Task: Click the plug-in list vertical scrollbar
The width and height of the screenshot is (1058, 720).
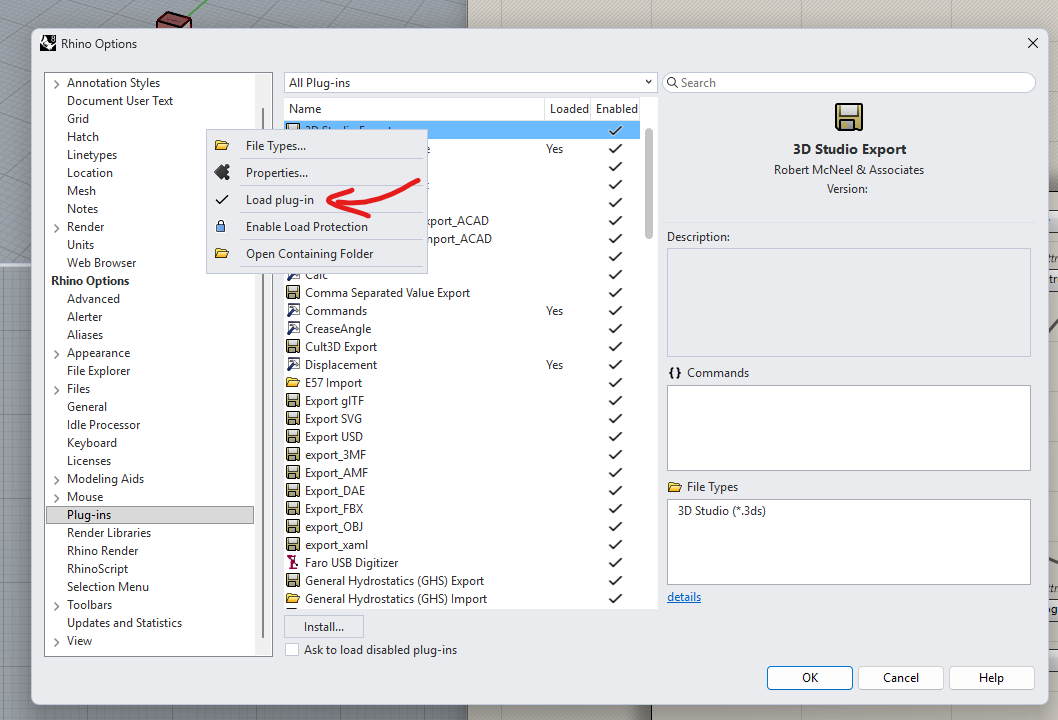Action: point(648,180)
